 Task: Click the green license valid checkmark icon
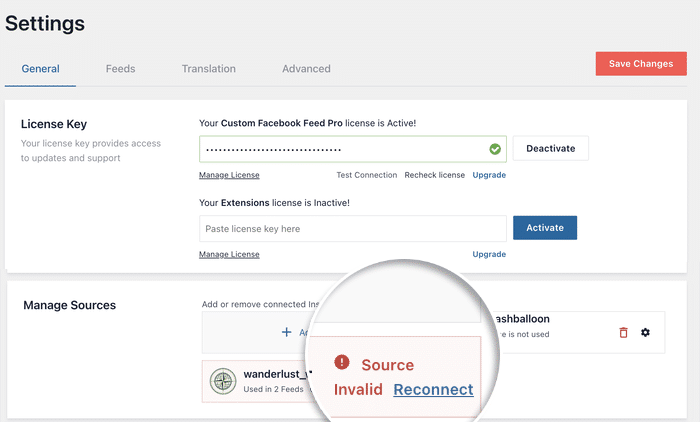click(495, 149)
